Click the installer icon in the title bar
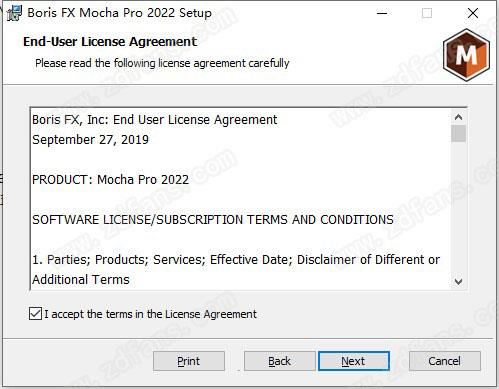 [14, 13]
